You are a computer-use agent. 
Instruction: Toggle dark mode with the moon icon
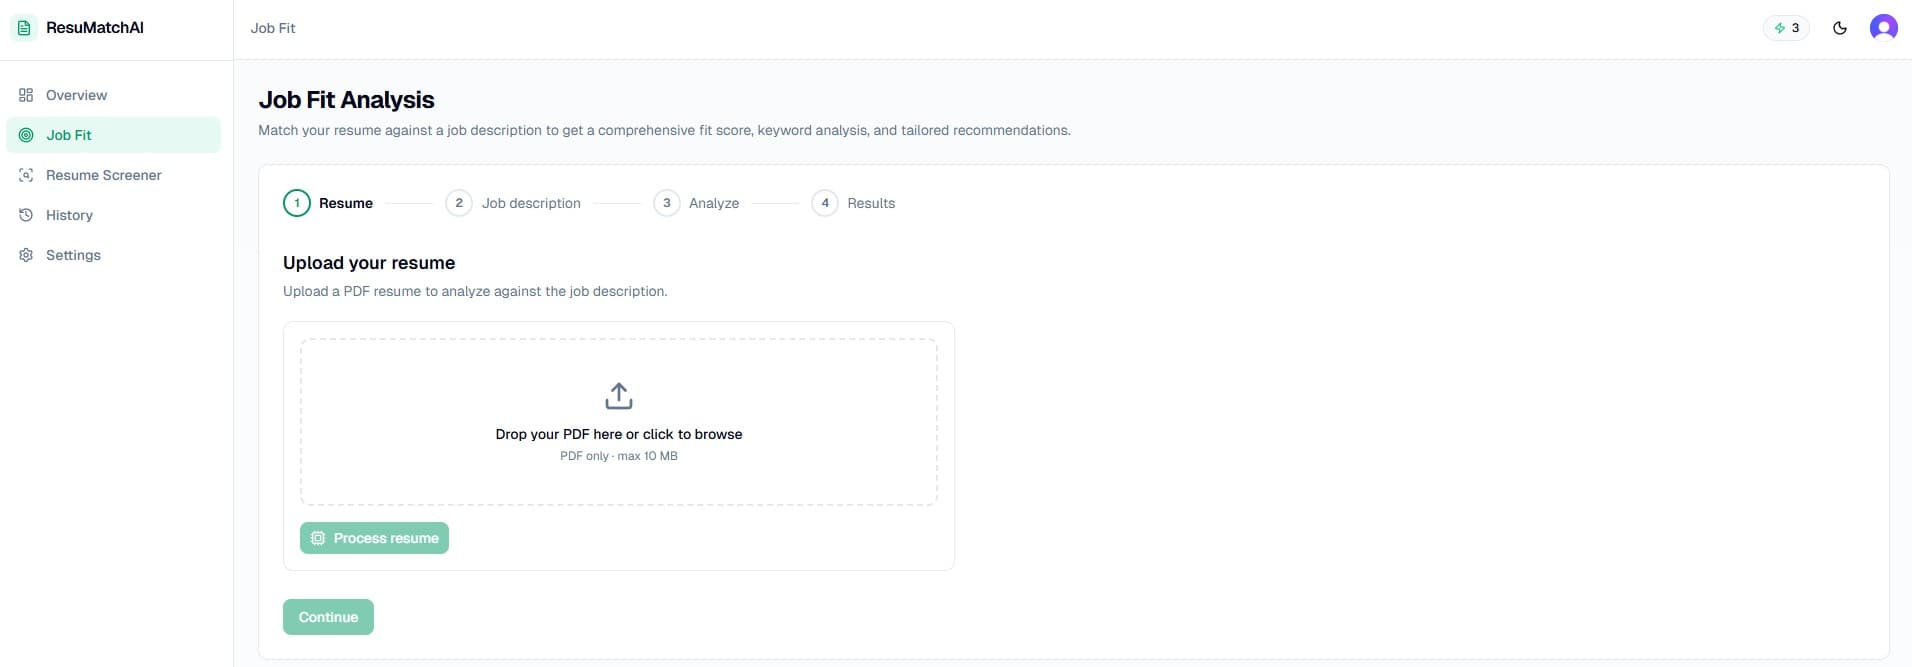pyautogui.click(x=1840, y=28)
